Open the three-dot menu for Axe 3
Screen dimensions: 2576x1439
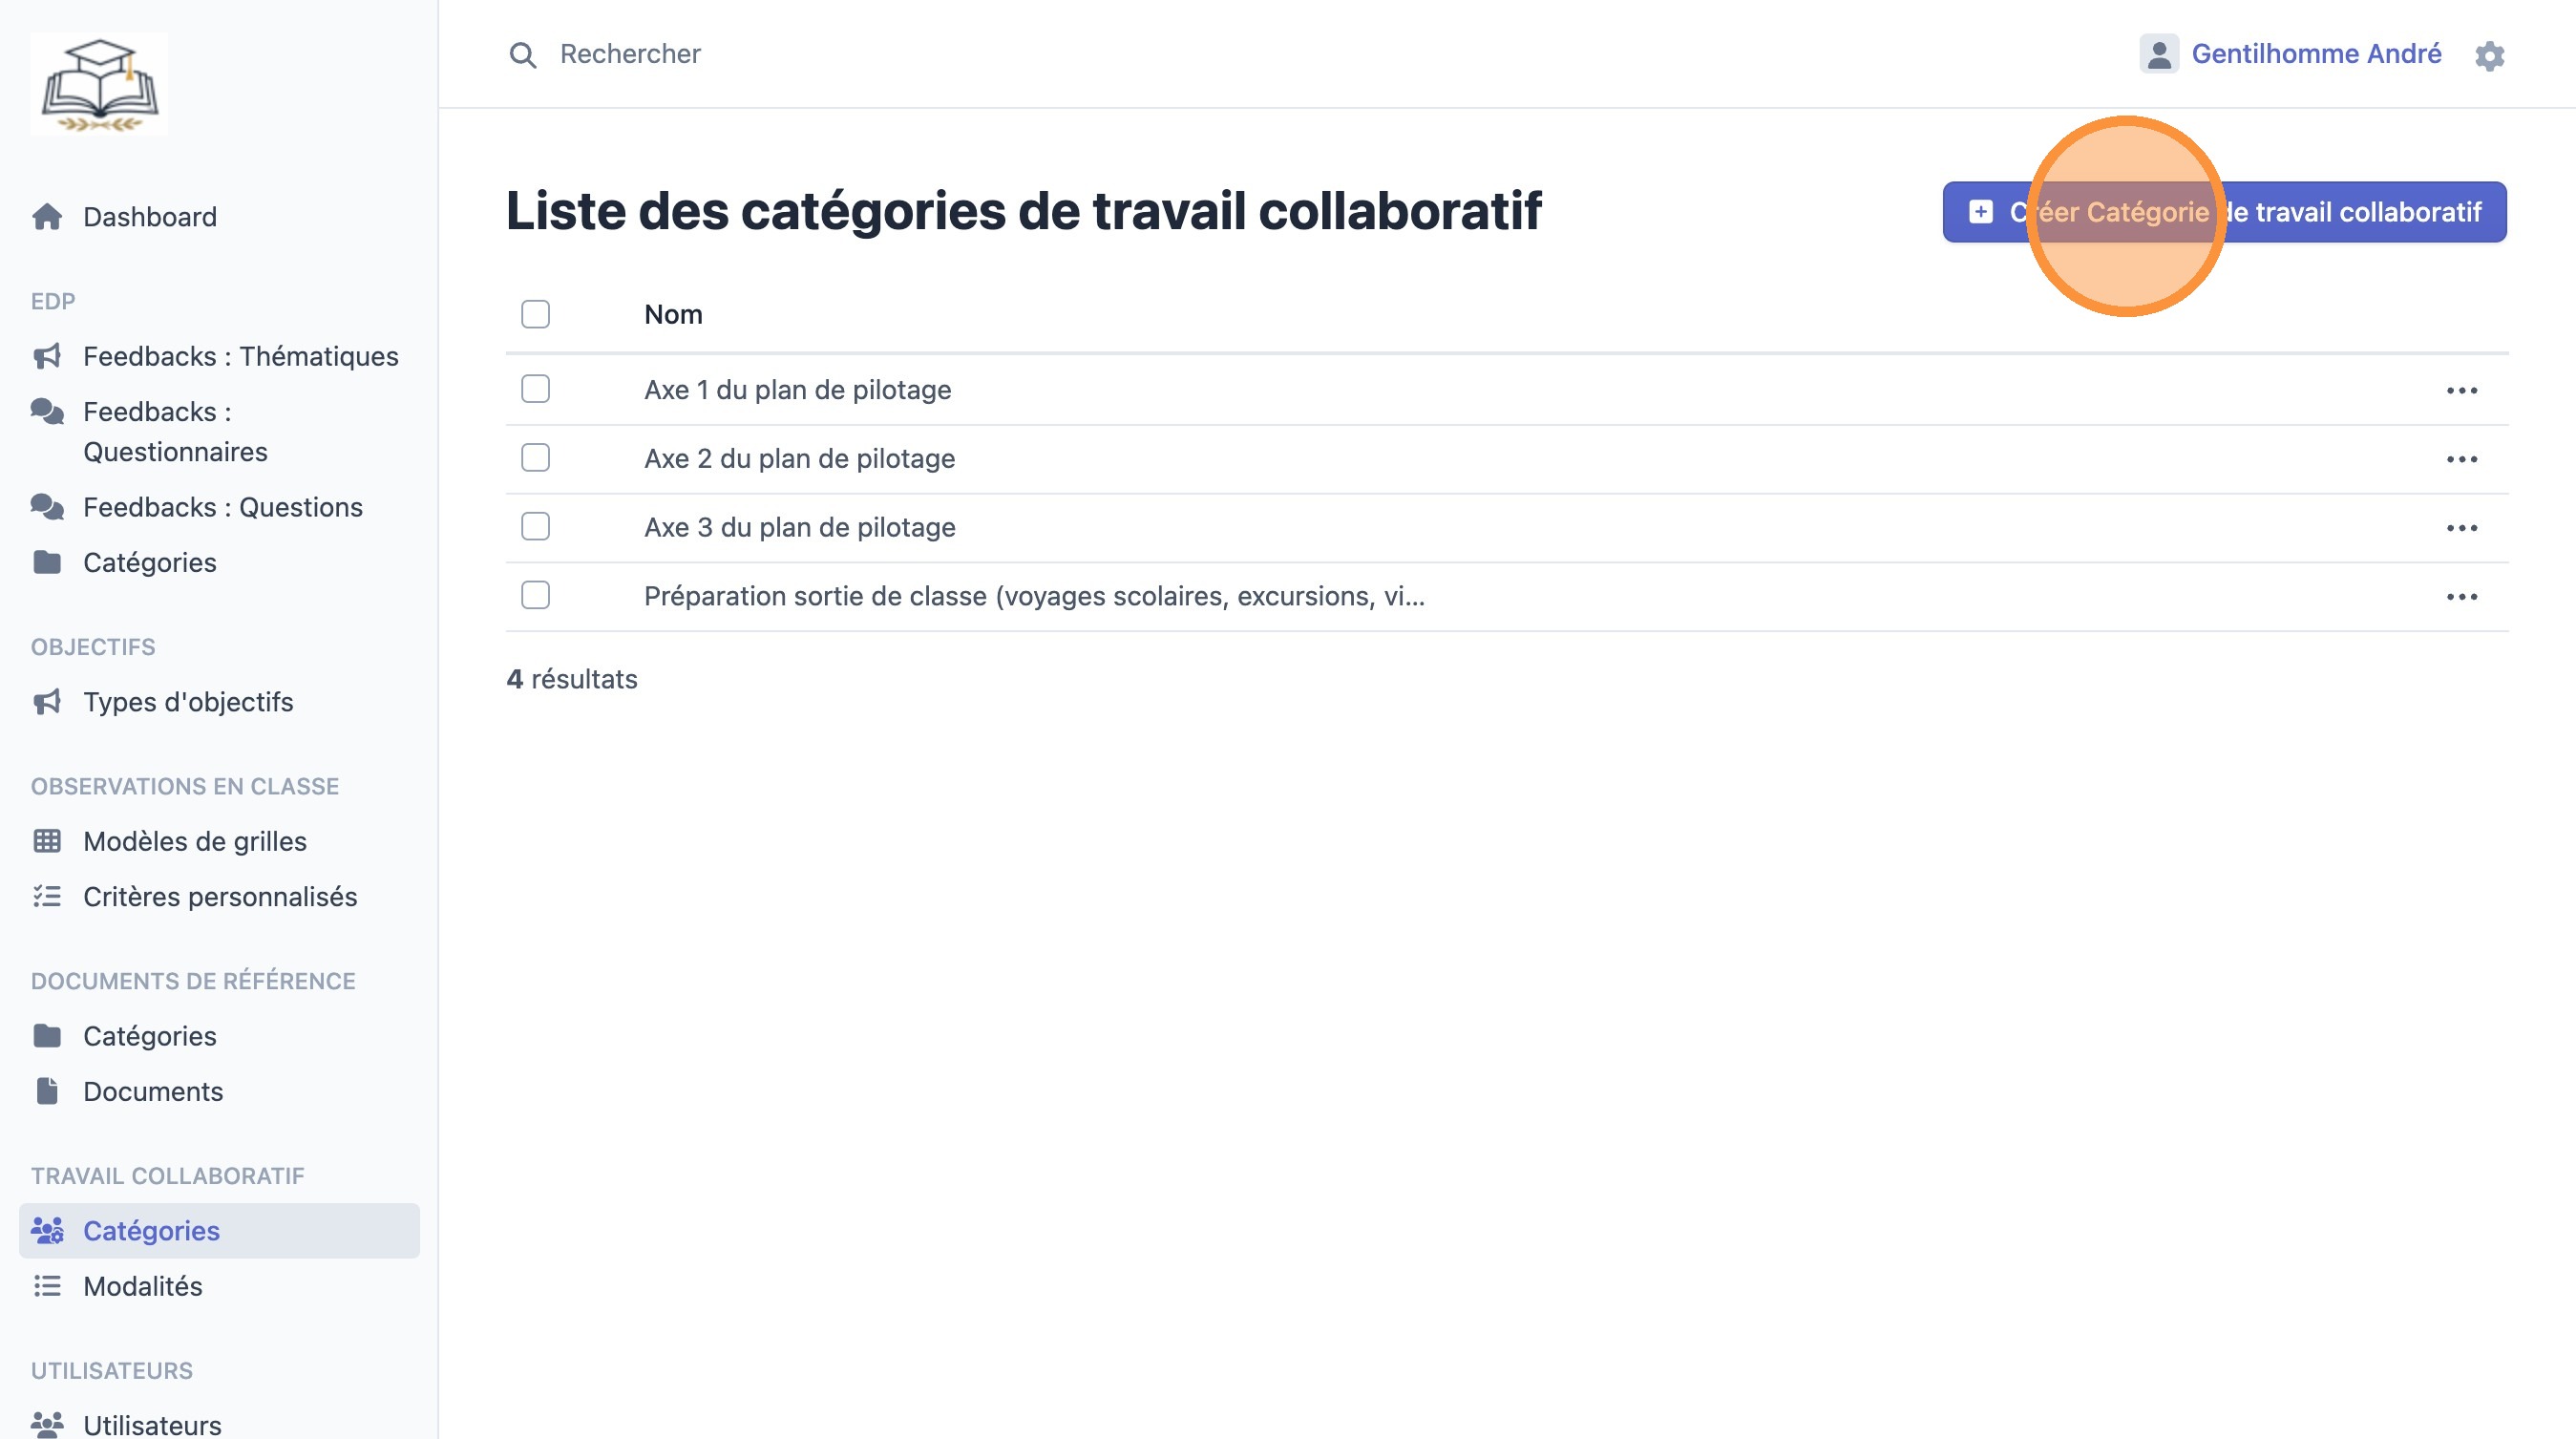(x=2461, y=528)
